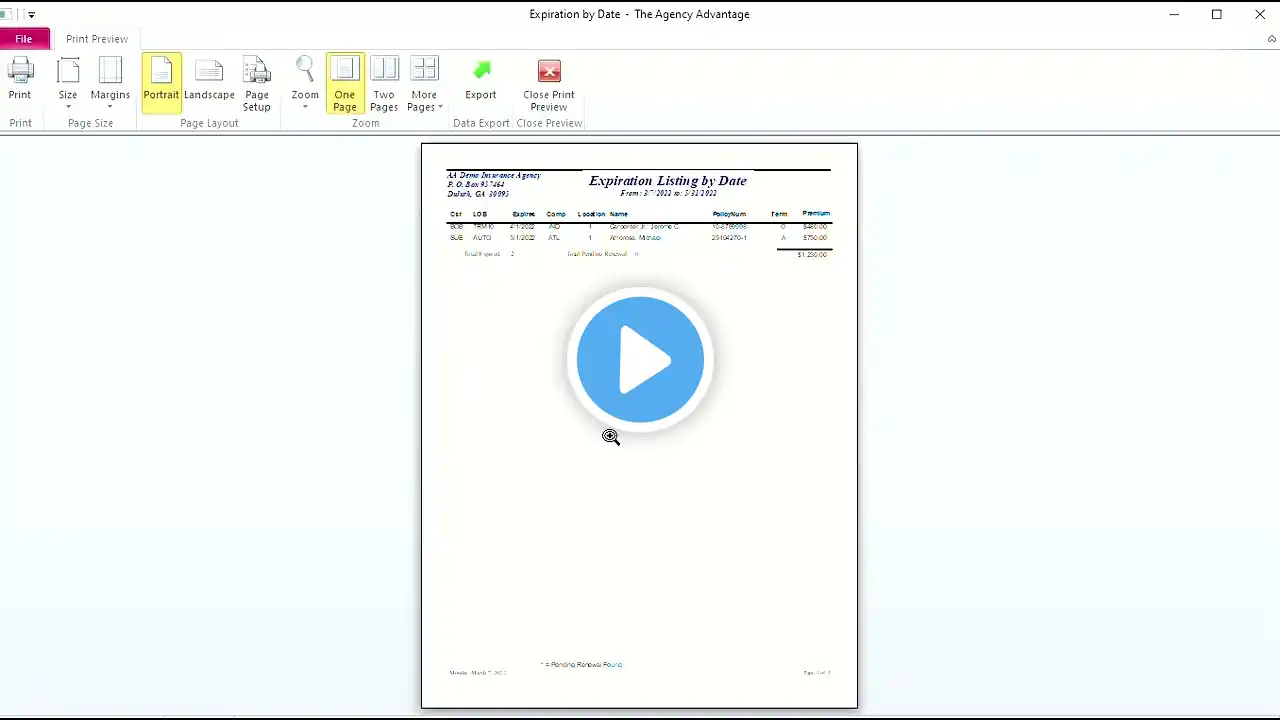
Task: Click 'AA Demo Insurance Agency' on the report
Action: (494, 175)
